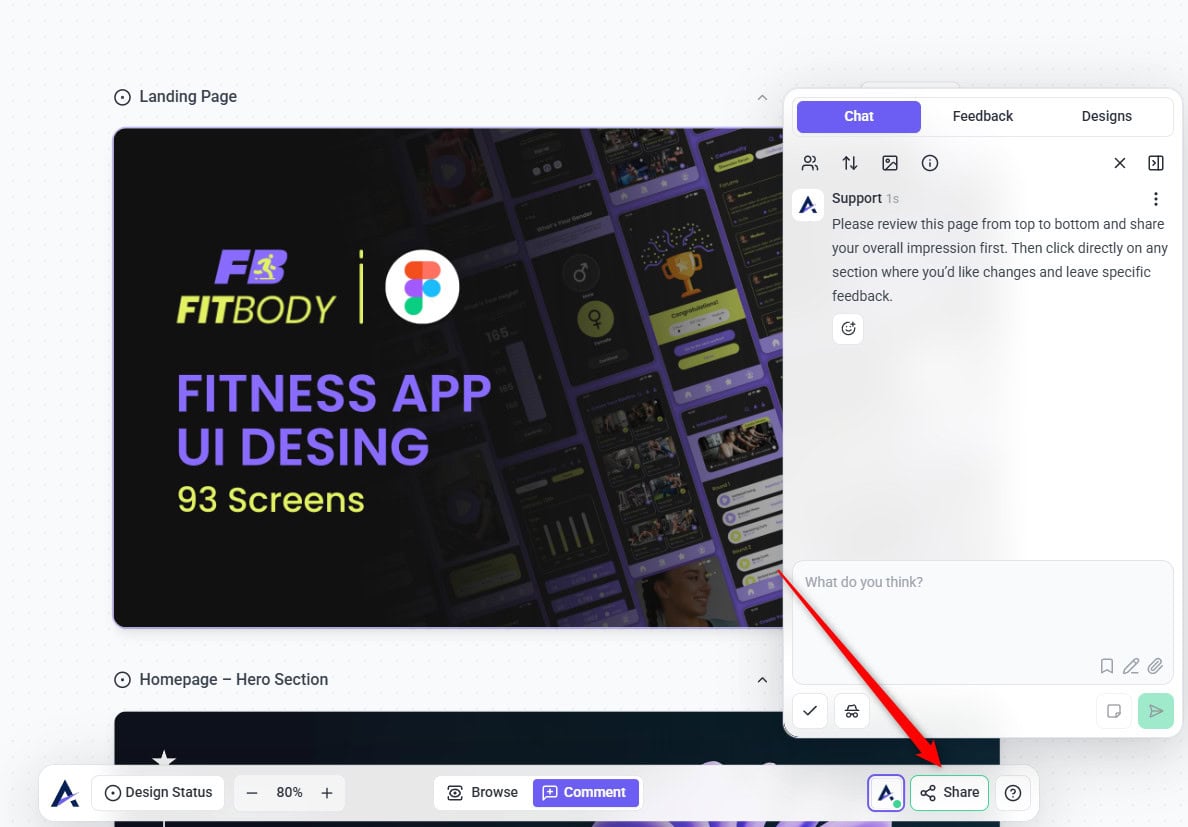Collapse the Landing Page section chevron
1188x827 pixels.
tap(762, 97)
